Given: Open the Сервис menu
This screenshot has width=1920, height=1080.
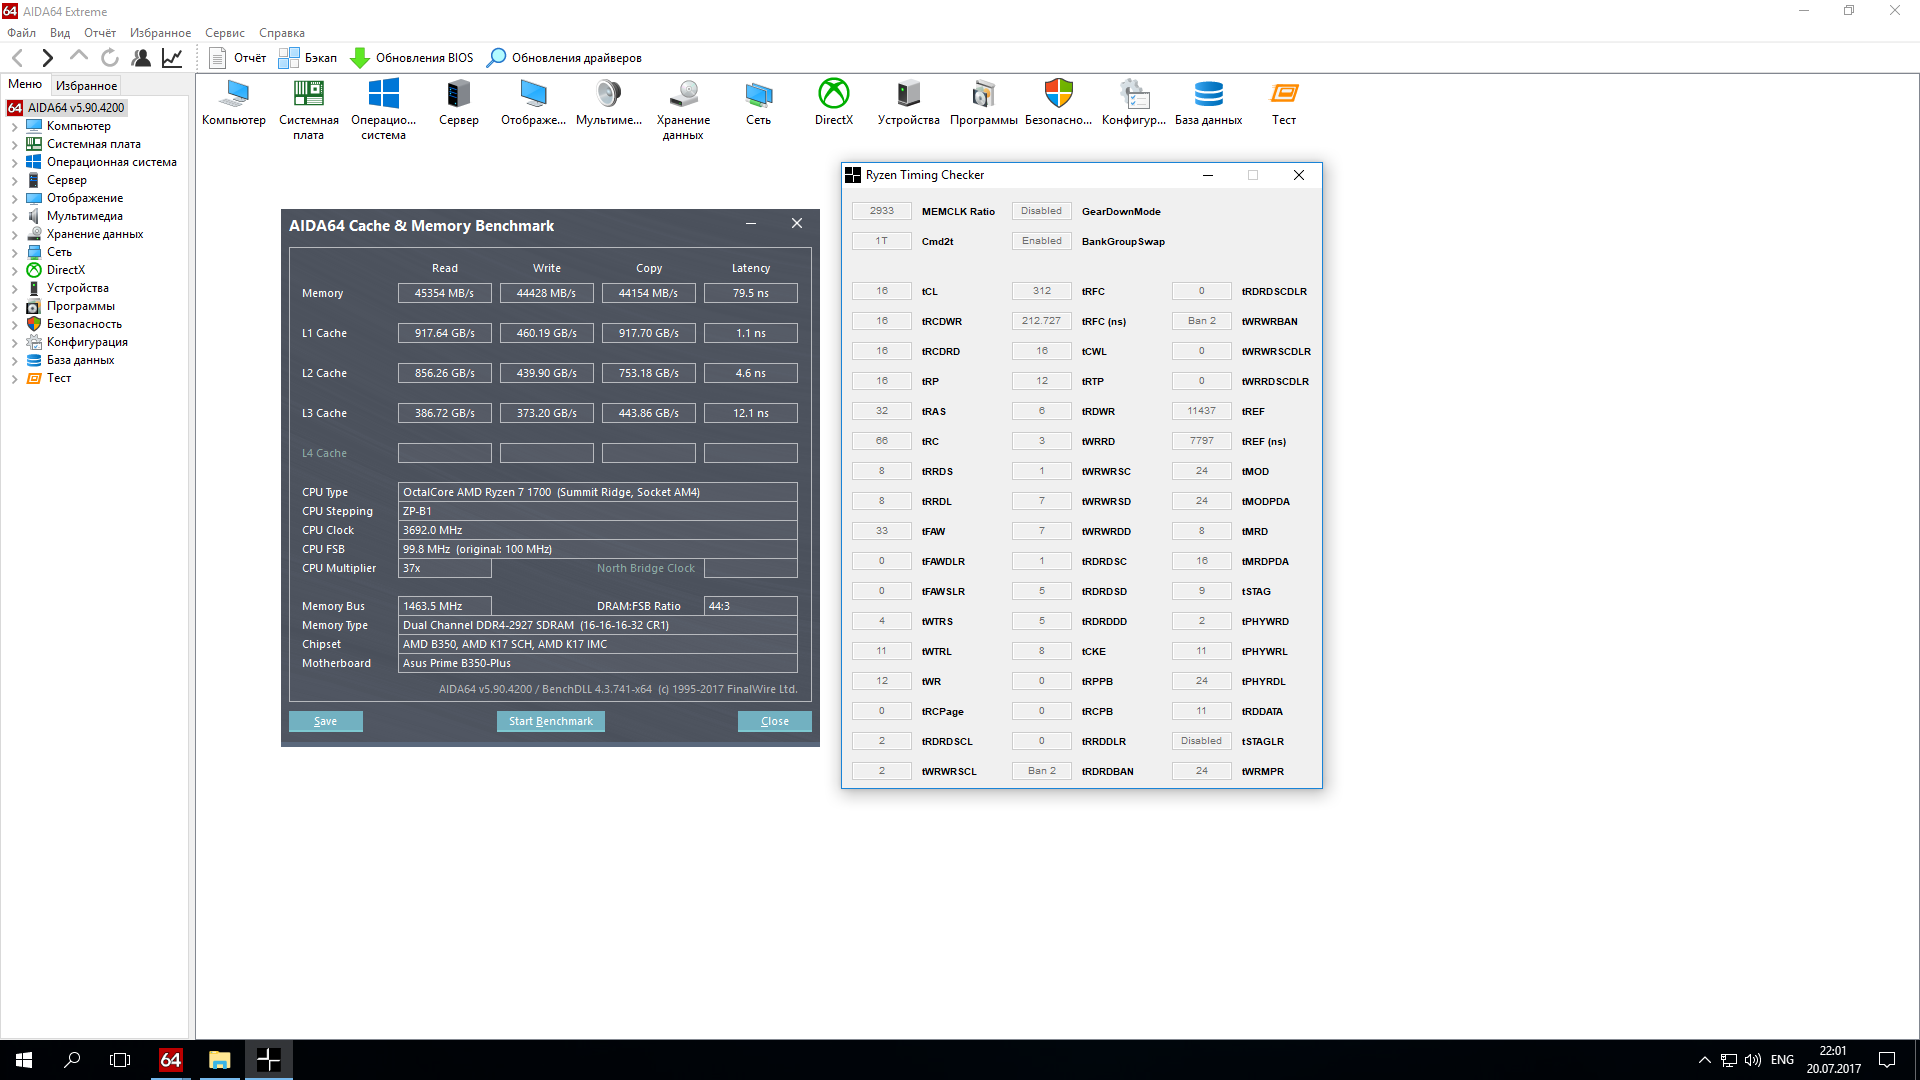Looking at the screenshot, I should click(225, 33).
